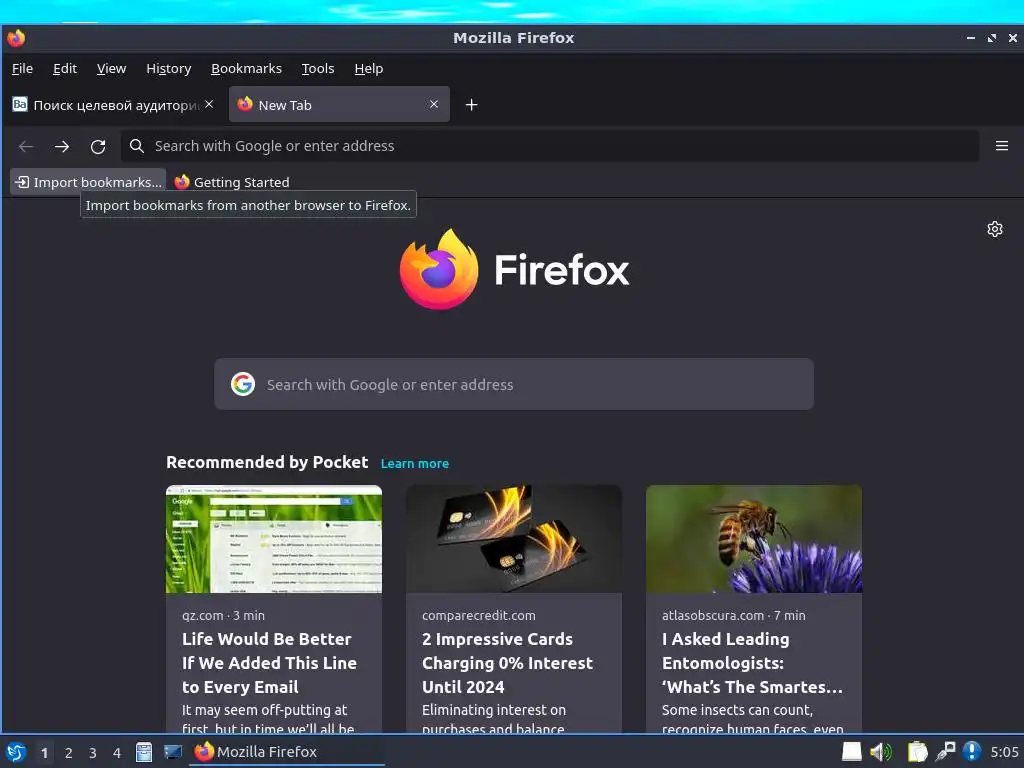Click the 5:05 clock in tray
Viewport: 1024px width, 768px height.
(x=1004, y=752)
